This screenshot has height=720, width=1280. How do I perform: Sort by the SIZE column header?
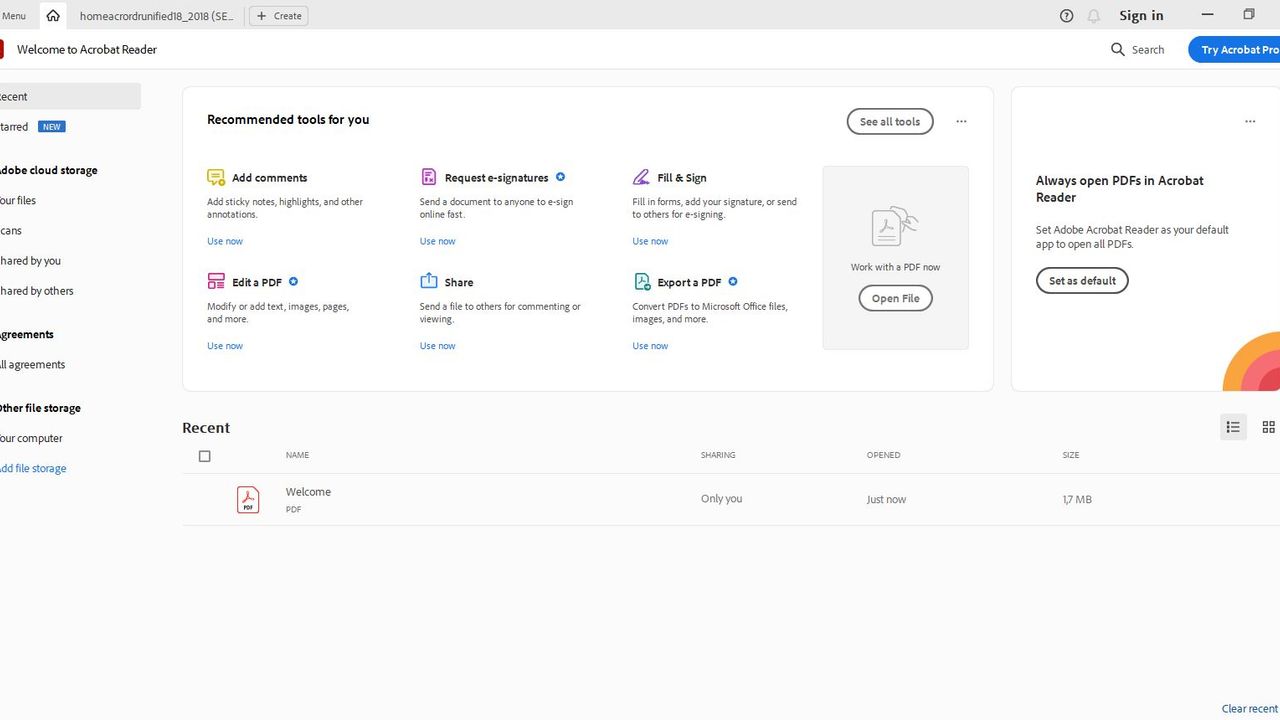1071,455
